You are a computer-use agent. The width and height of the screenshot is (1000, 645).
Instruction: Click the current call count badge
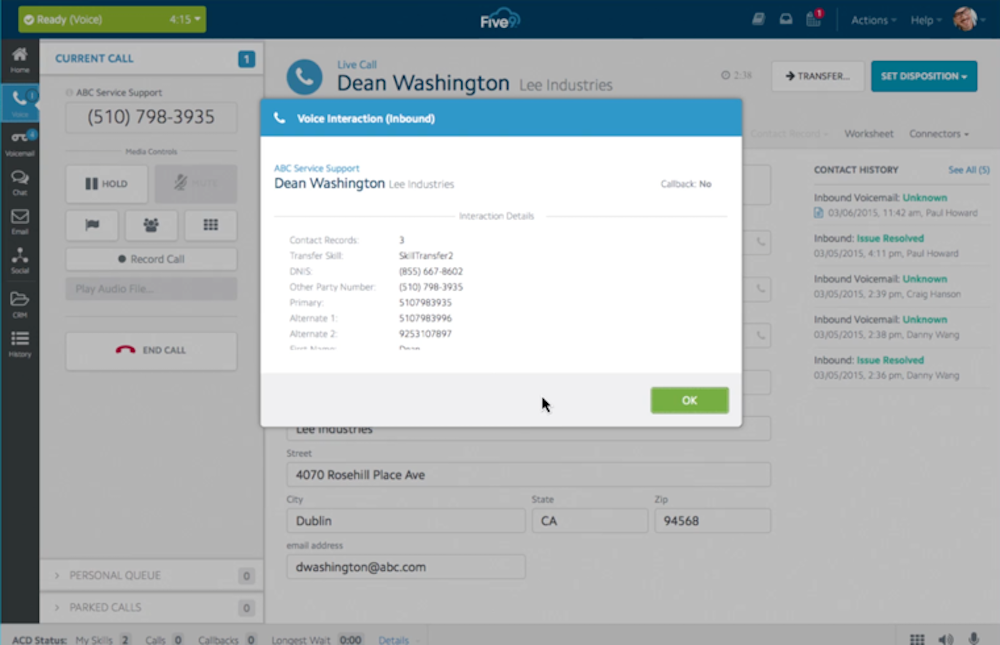[246, 59]
